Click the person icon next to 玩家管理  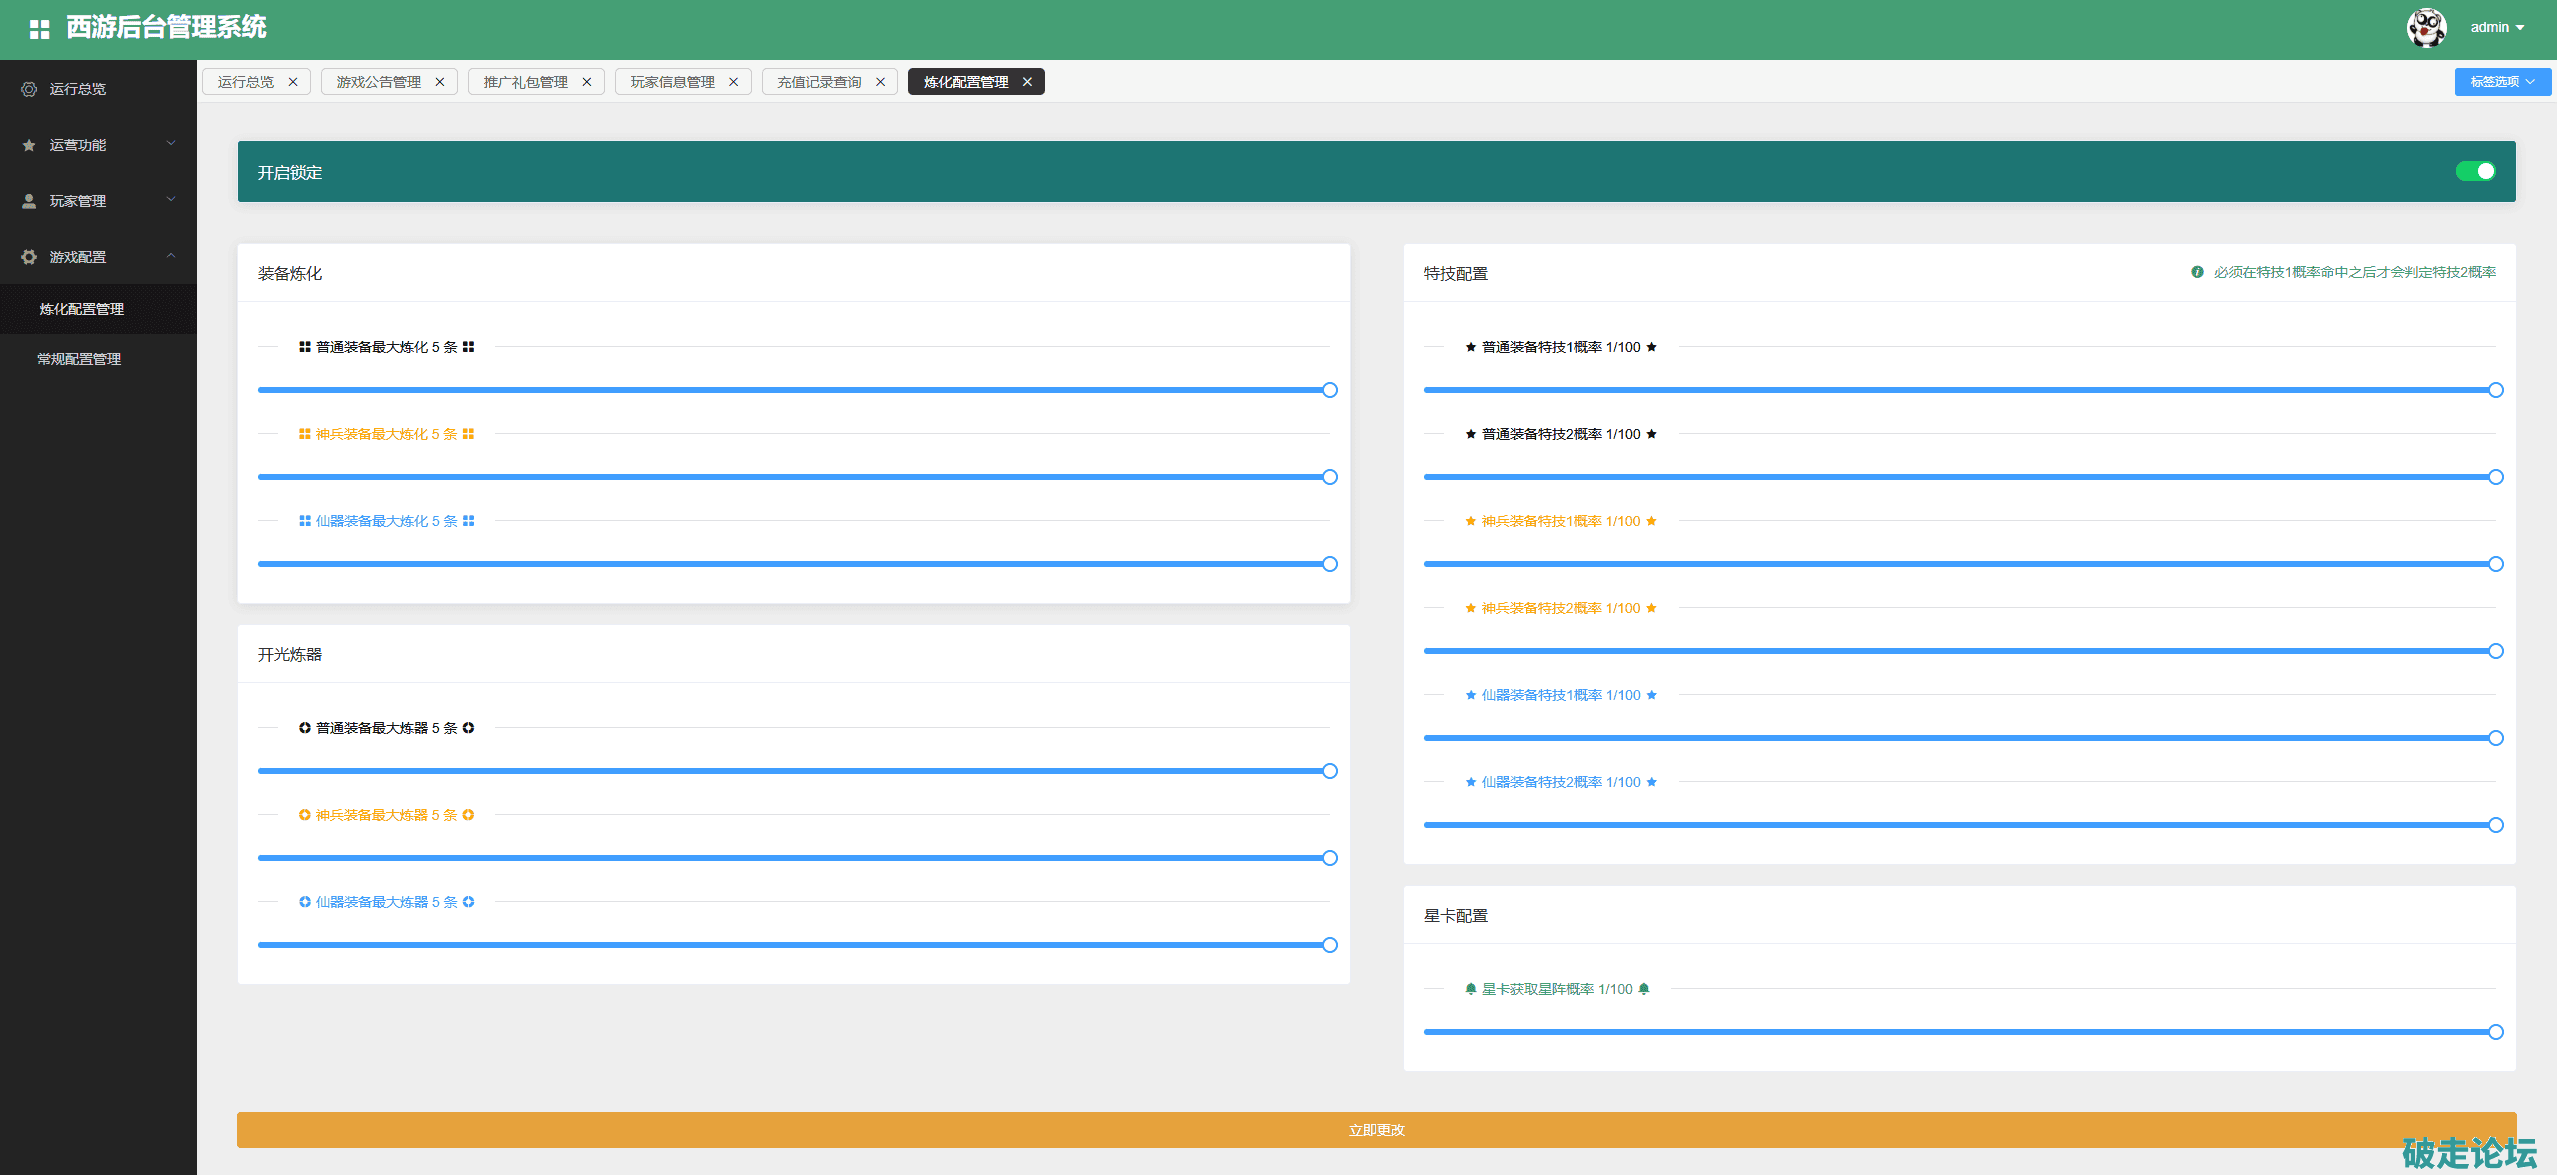(29, 201)
